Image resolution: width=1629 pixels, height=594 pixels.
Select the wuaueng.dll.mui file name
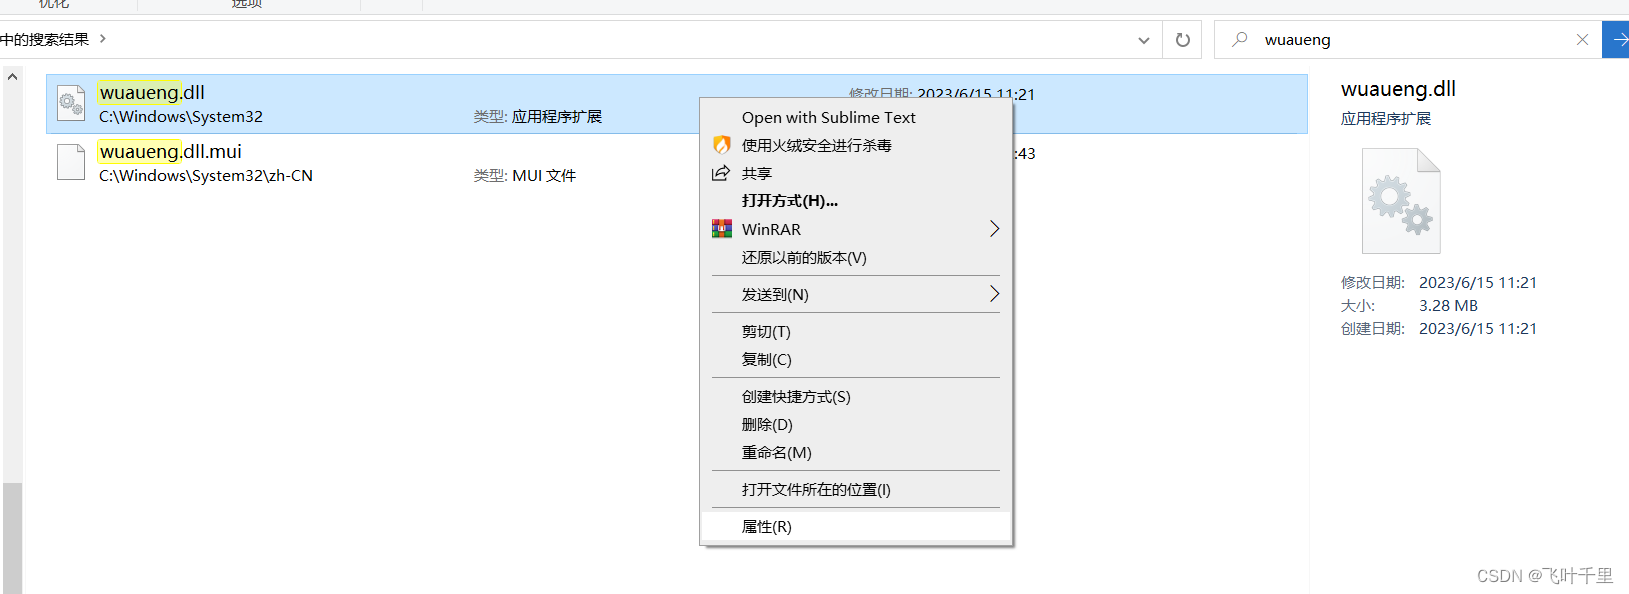tap(170, 151)
